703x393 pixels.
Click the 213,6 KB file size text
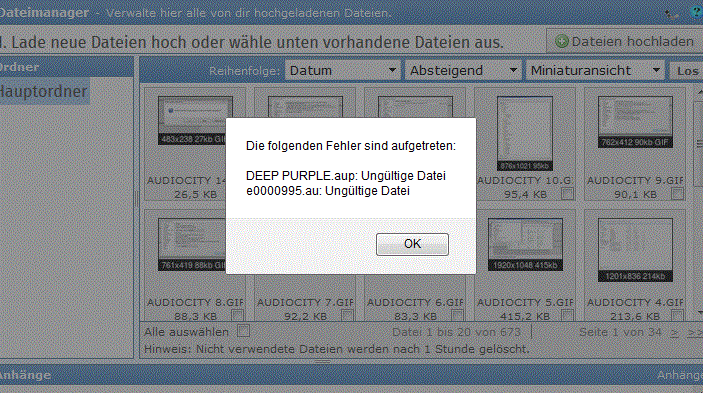[x=635, y=316]
